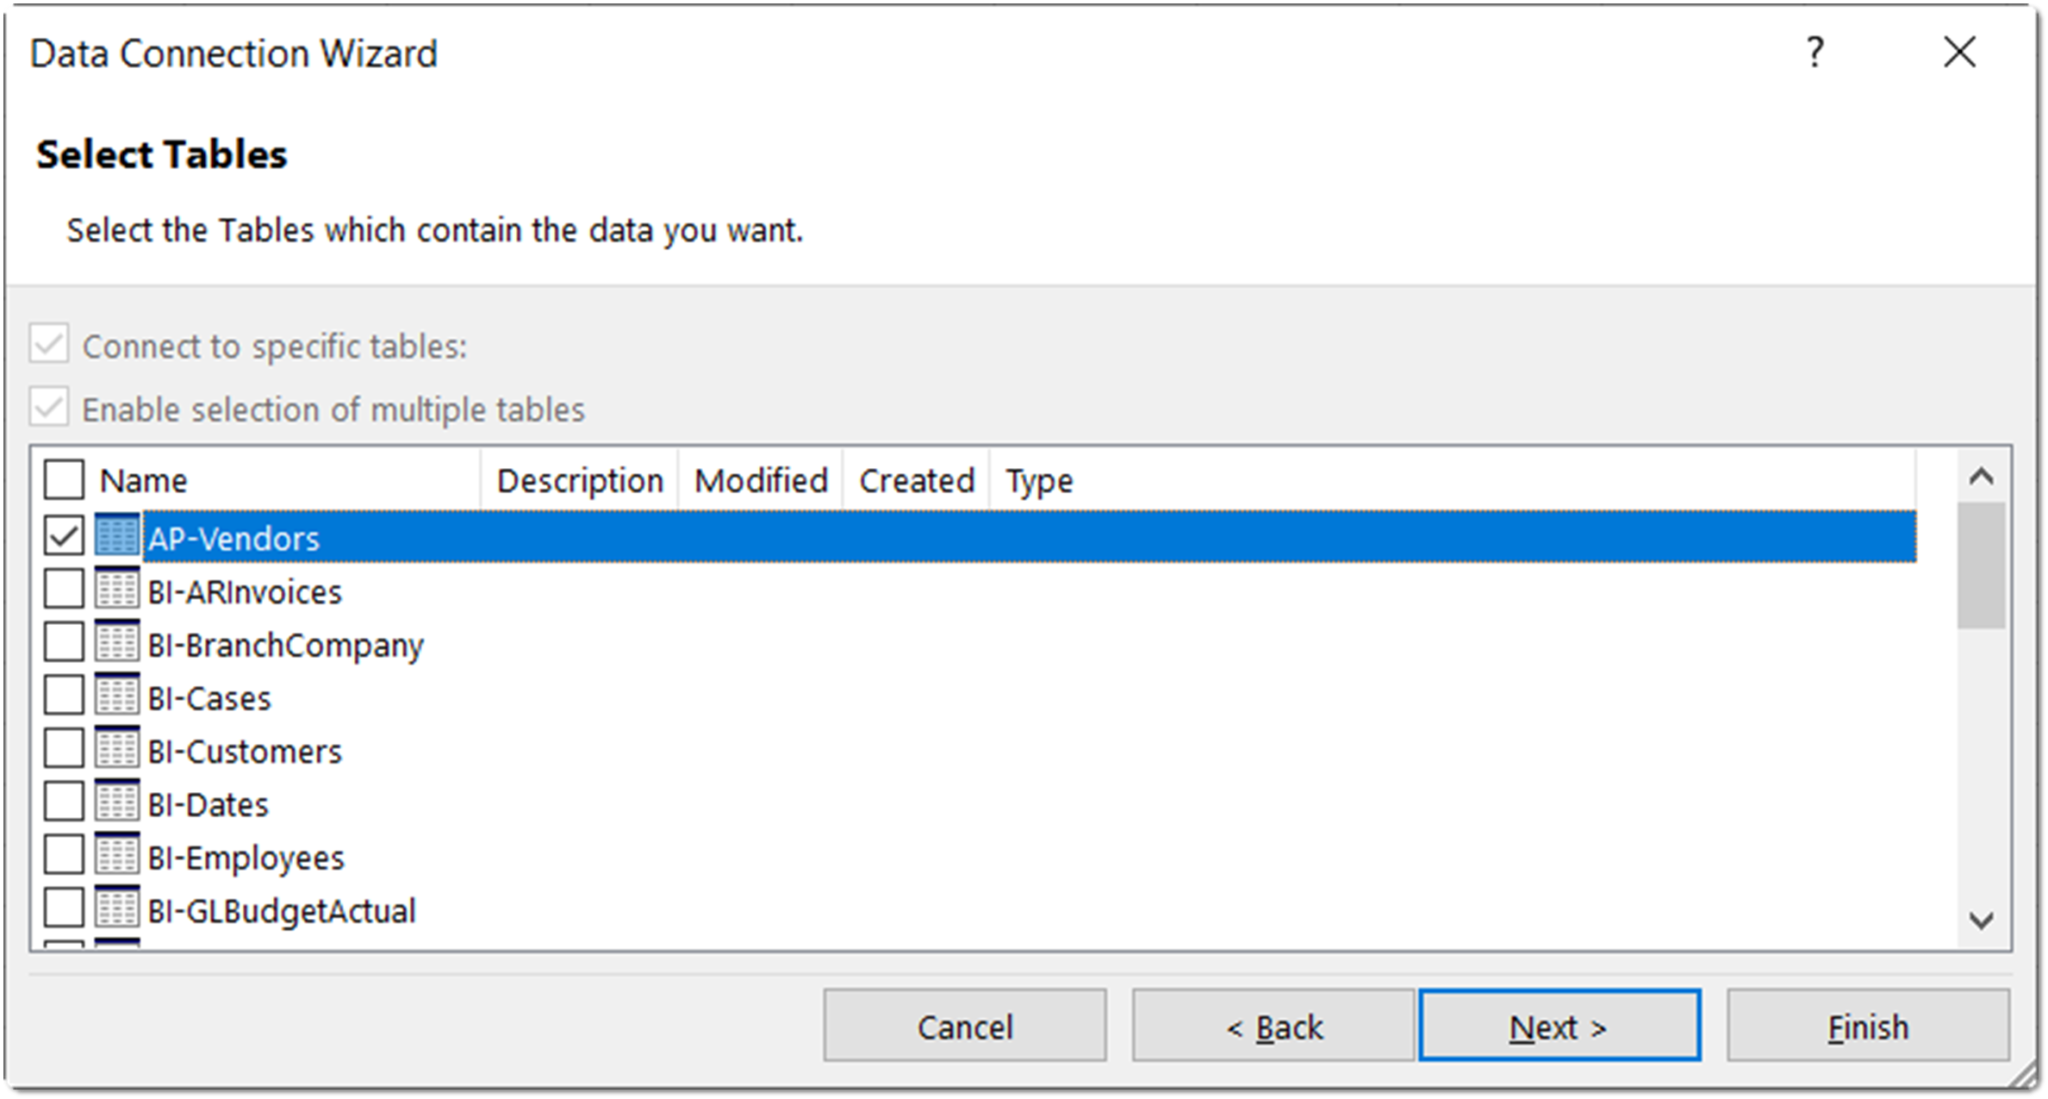This screenshot has width=2048, height=1099.
Task: Check the BI-Customers table checkbox
Action: click(63, 750)
